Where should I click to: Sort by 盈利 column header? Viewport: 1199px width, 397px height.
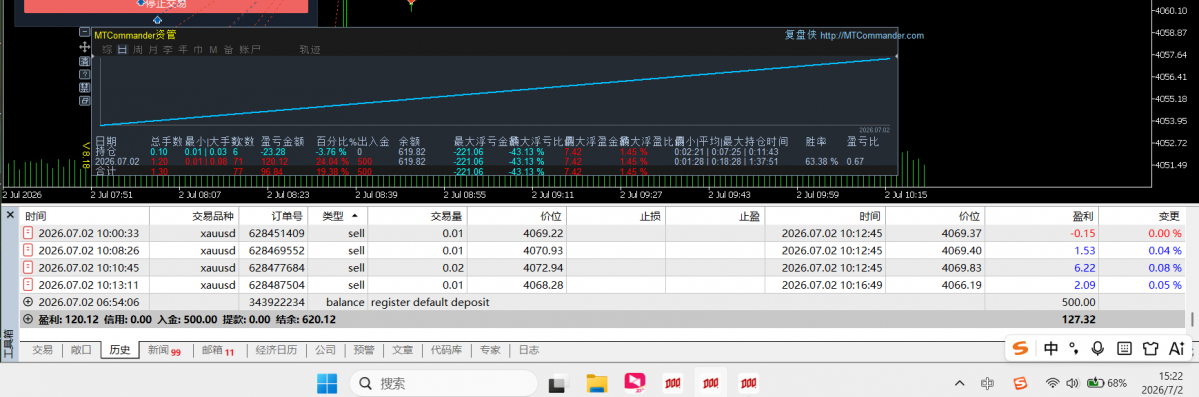point(1041,216)
